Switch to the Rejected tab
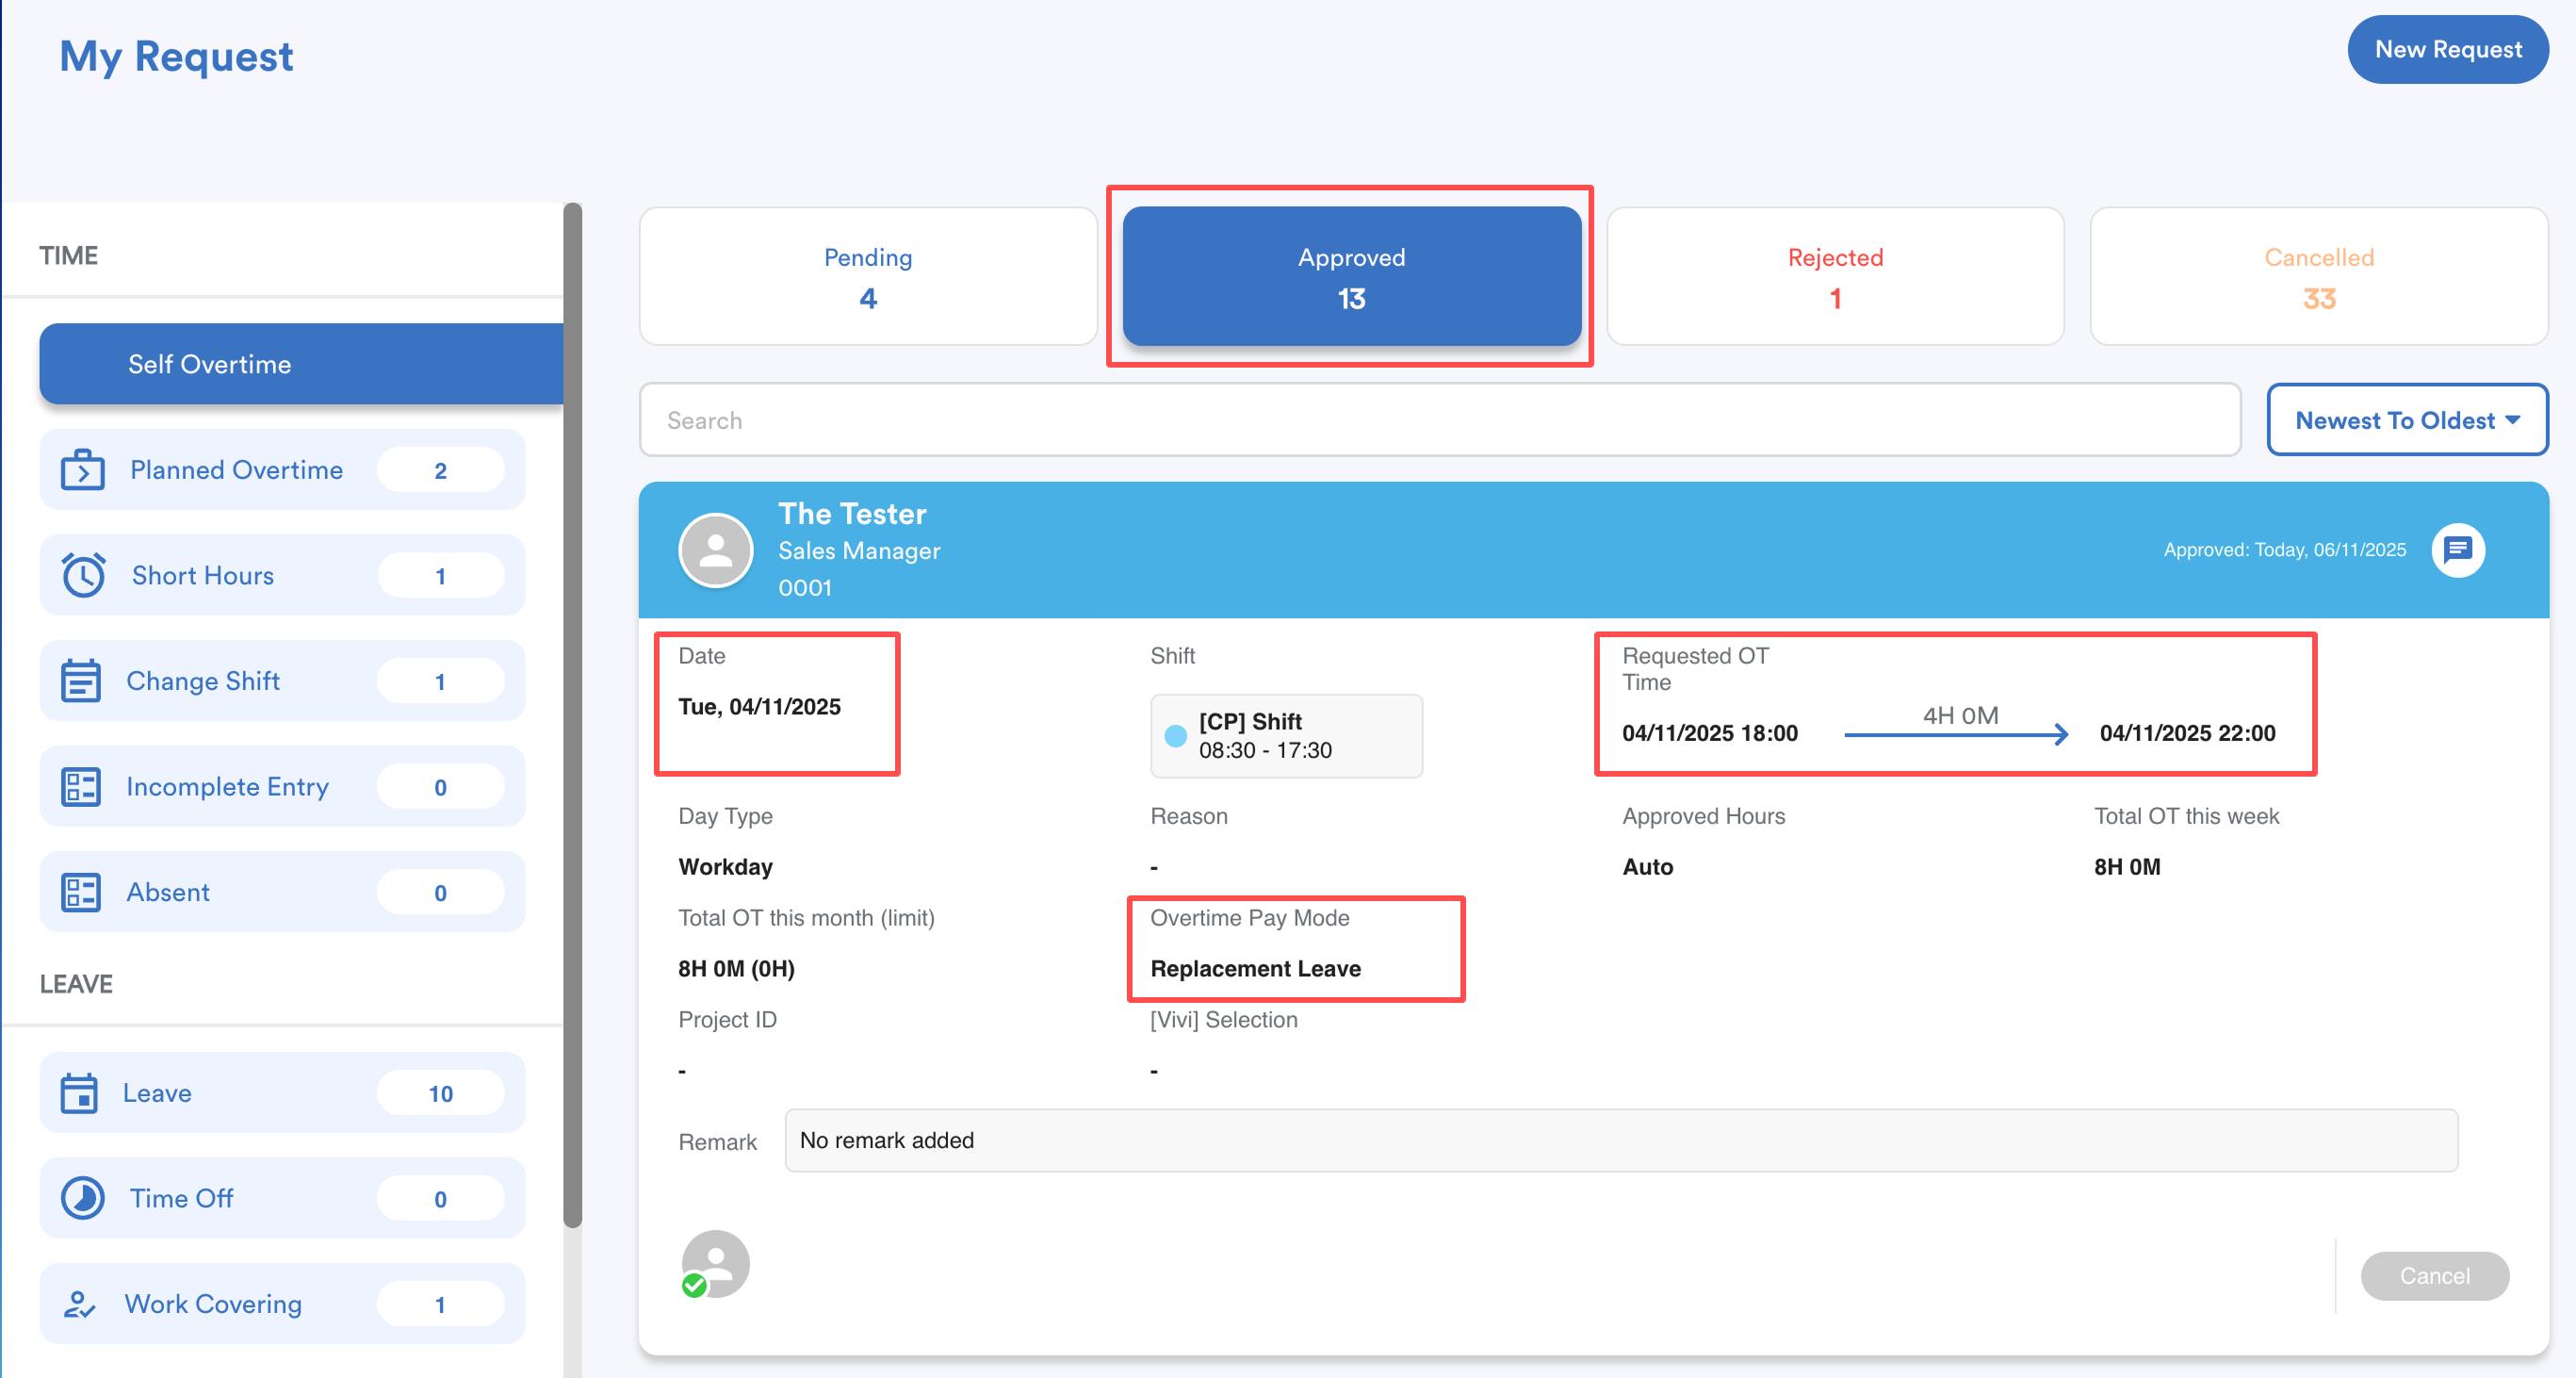This screenshot has width=2576, height=1378. [x=1834, y=277]
